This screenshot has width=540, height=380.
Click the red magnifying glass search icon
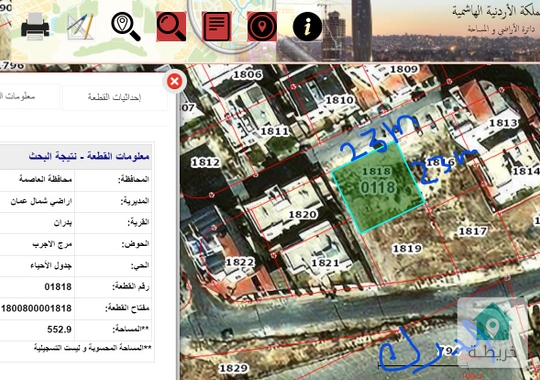(x=171, y=27)
